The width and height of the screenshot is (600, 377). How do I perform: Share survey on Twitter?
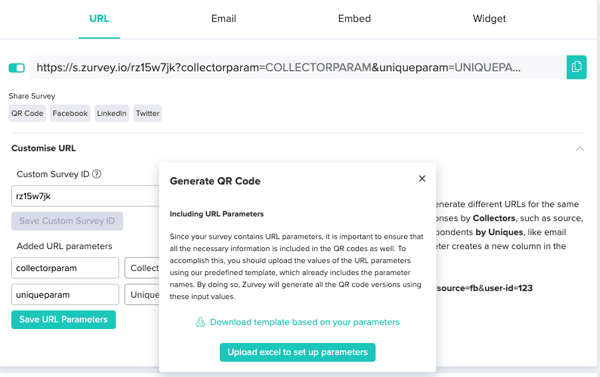click(147, 113)
